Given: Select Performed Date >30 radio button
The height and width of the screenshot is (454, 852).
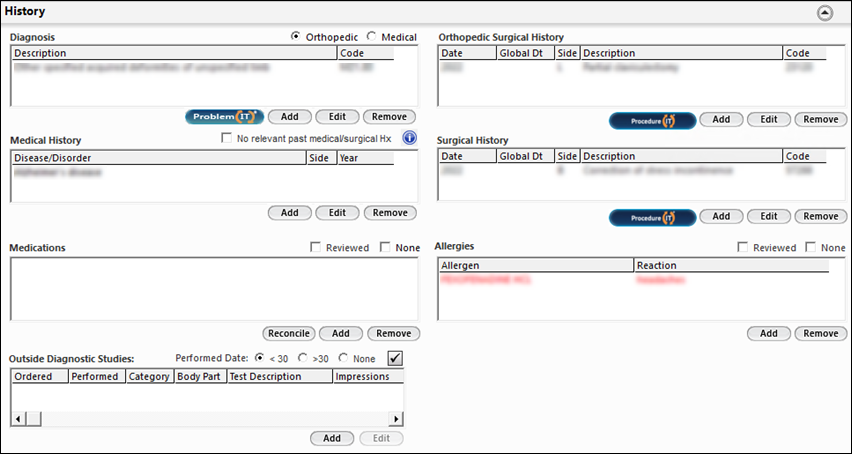Looking at the screenshot, I should [x=303, y=358].
